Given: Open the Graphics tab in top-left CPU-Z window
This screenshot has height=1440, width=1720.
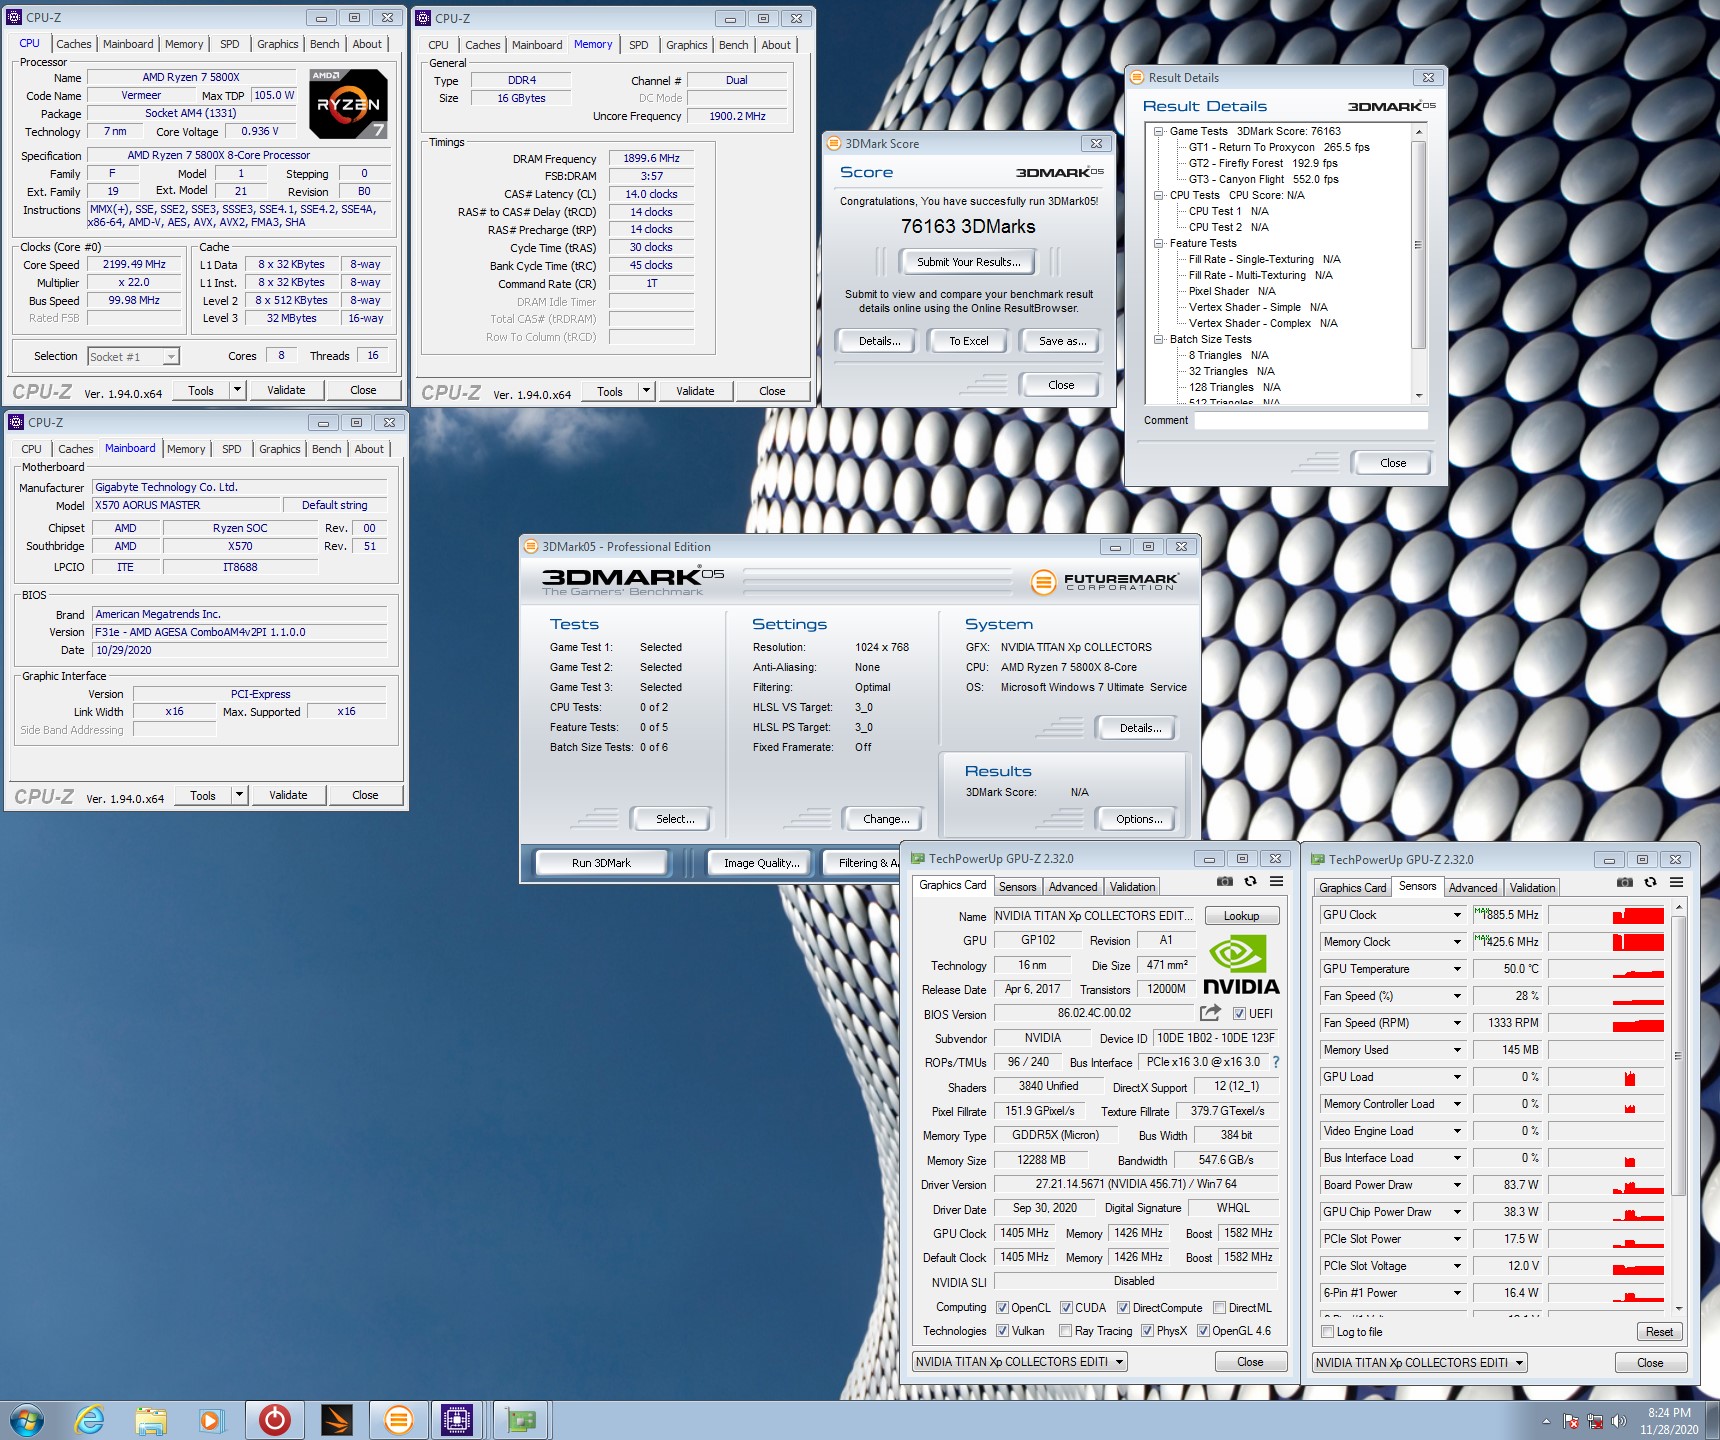Looking at the screenshot, I should pos(278,44).
